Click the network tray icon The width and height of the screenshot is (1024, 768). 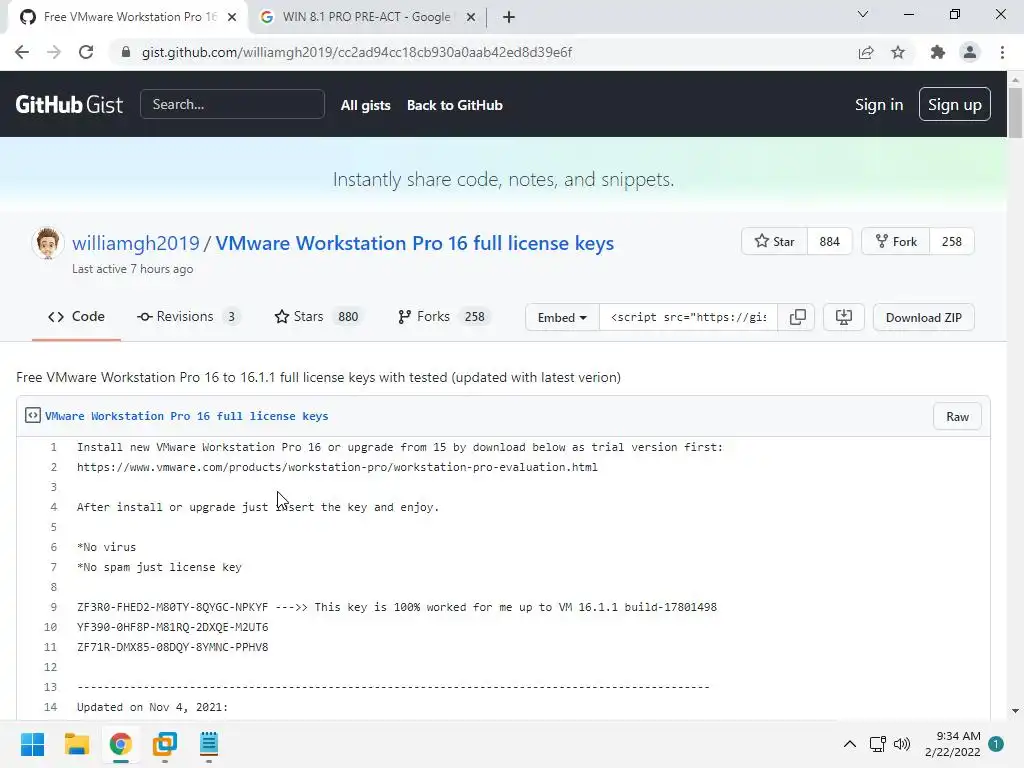coord(878,744)
